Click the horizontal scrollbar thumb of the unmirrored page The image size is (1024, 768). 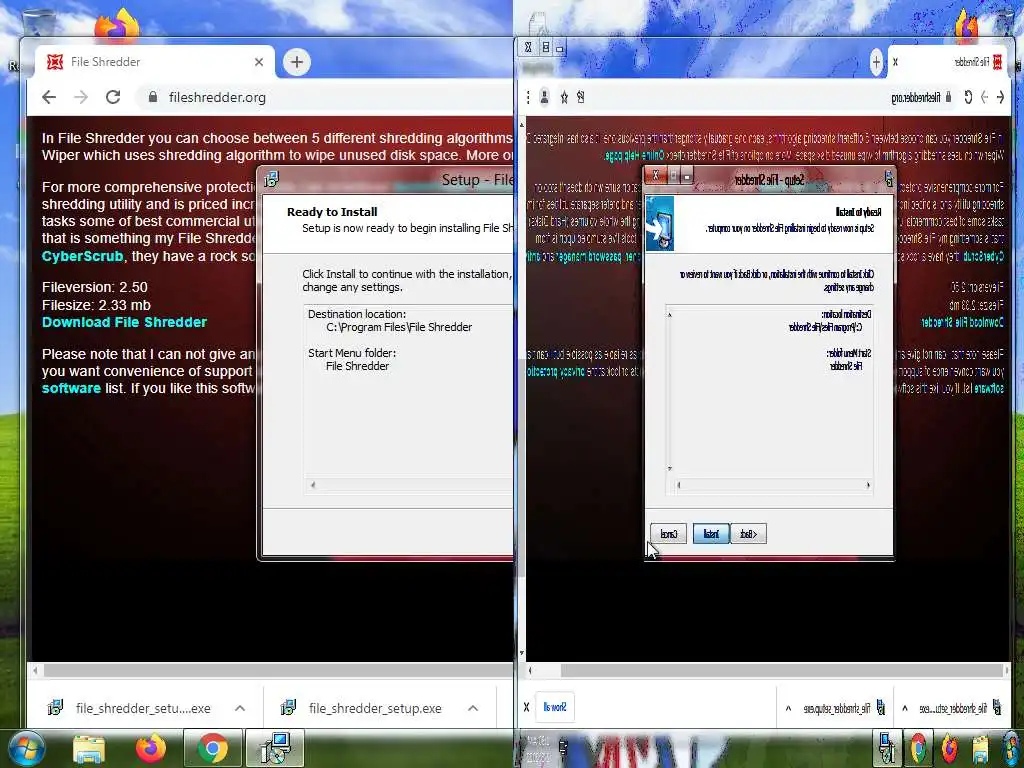(278, 670)
